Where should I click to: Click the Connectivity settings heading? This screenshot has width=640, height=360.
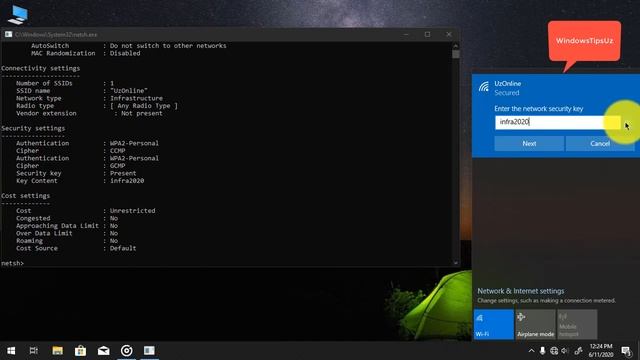40,68
